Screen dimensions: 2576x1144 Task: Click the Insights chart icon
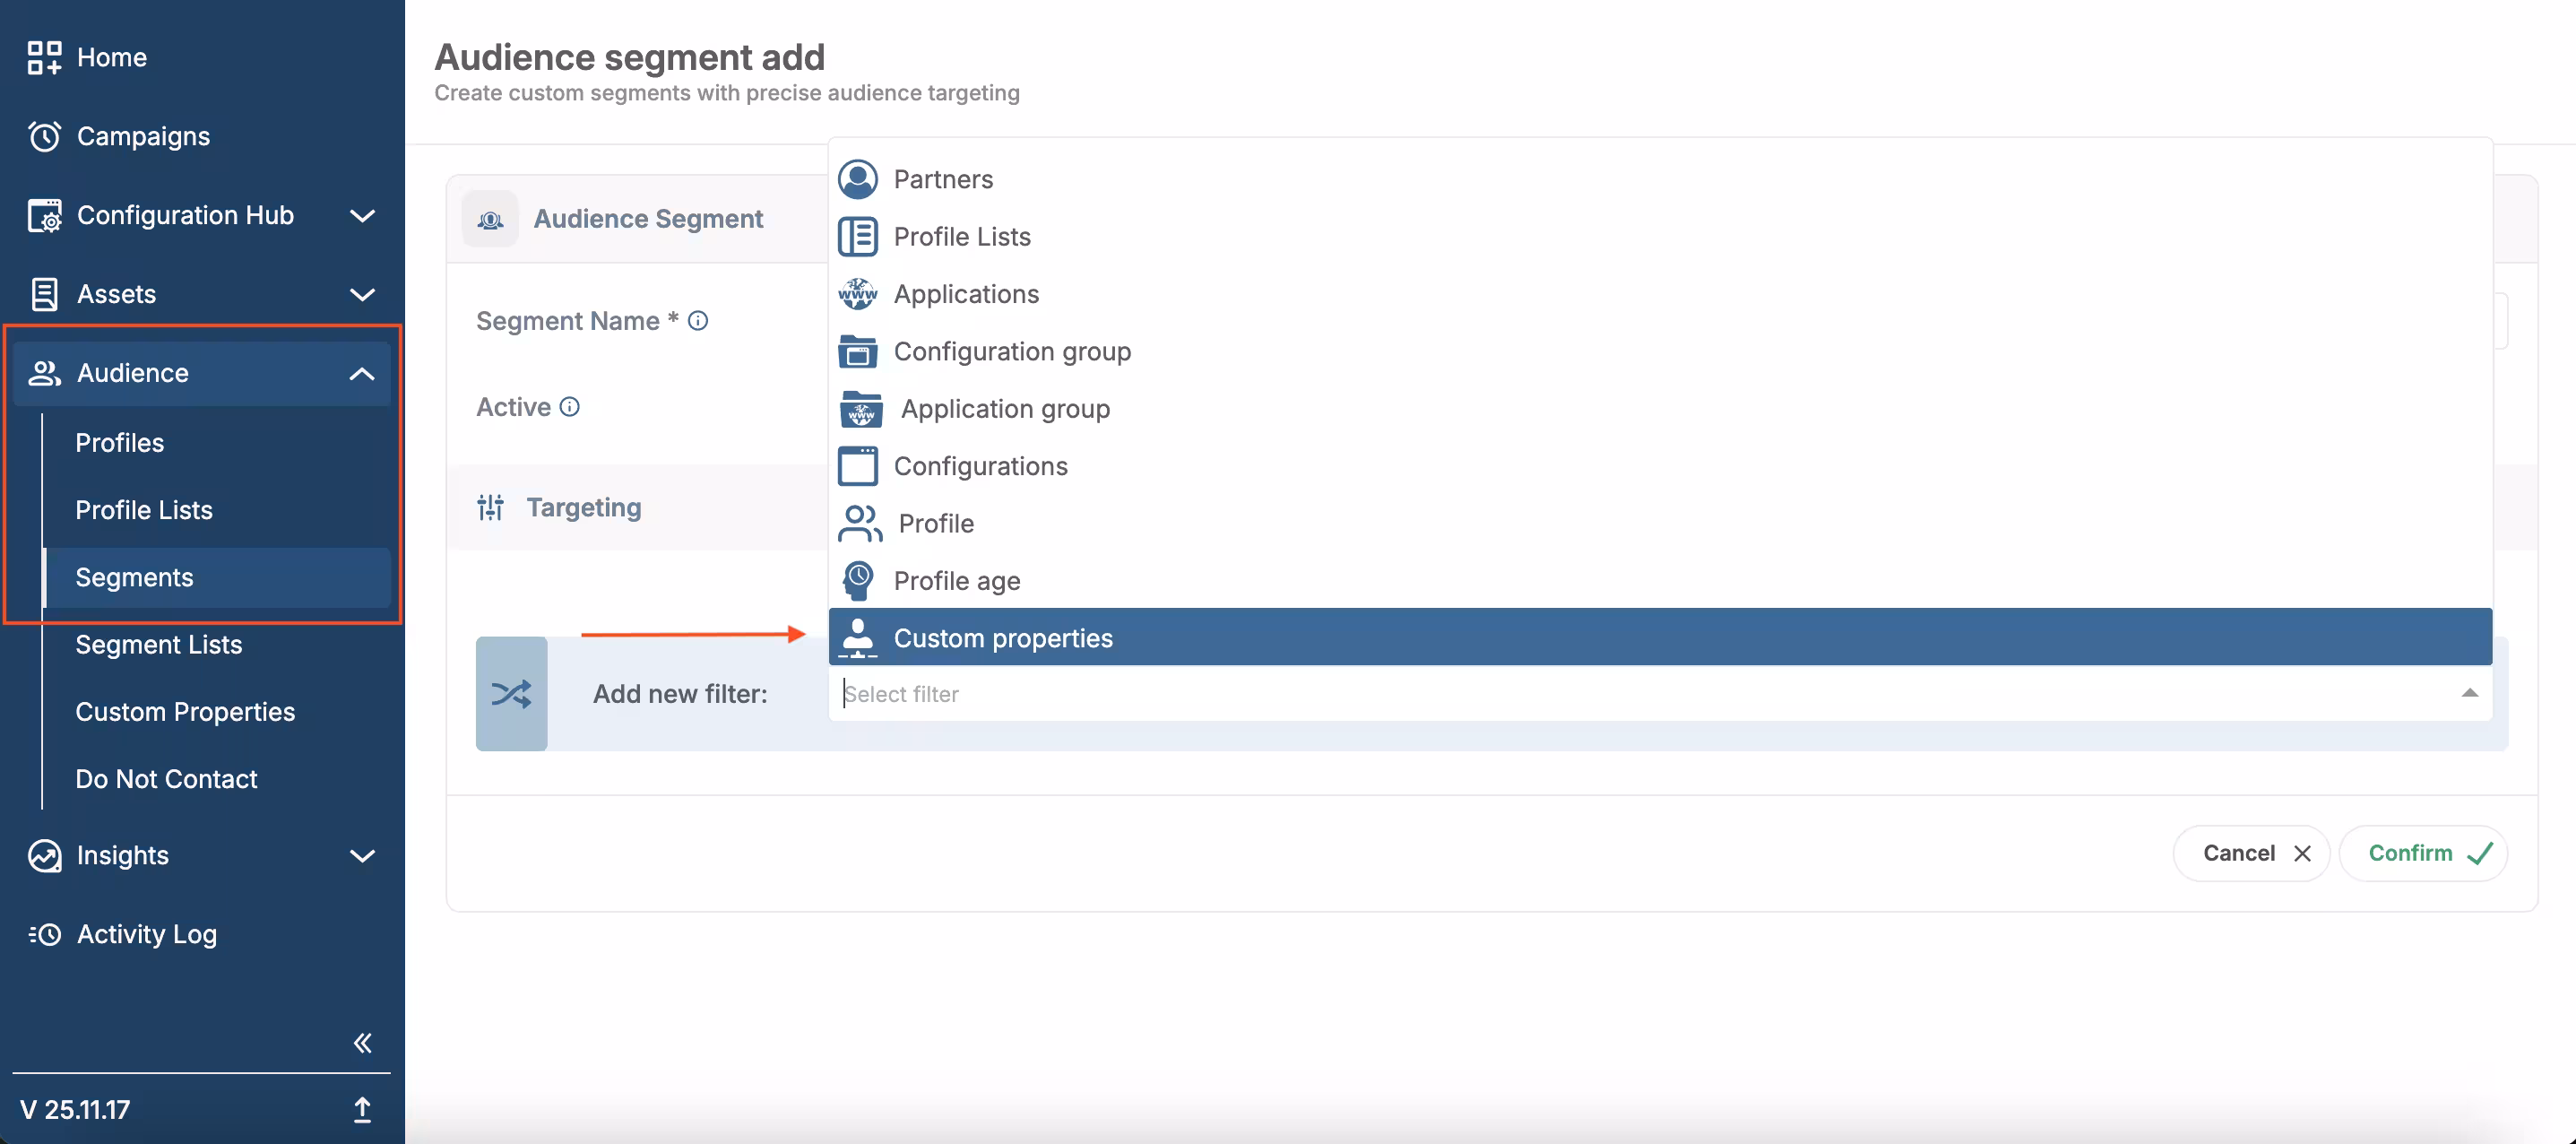pyautogui.click(x=44, y=856)
